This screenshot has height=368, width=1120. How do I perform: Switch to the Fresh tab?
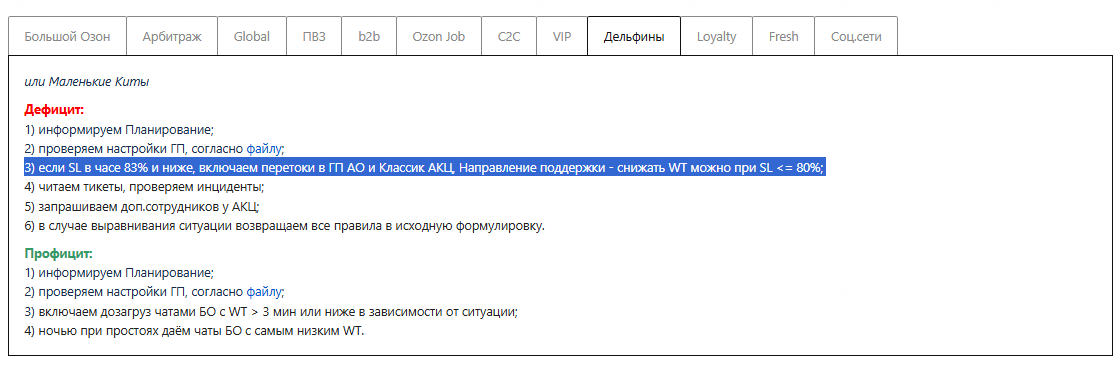784,36
